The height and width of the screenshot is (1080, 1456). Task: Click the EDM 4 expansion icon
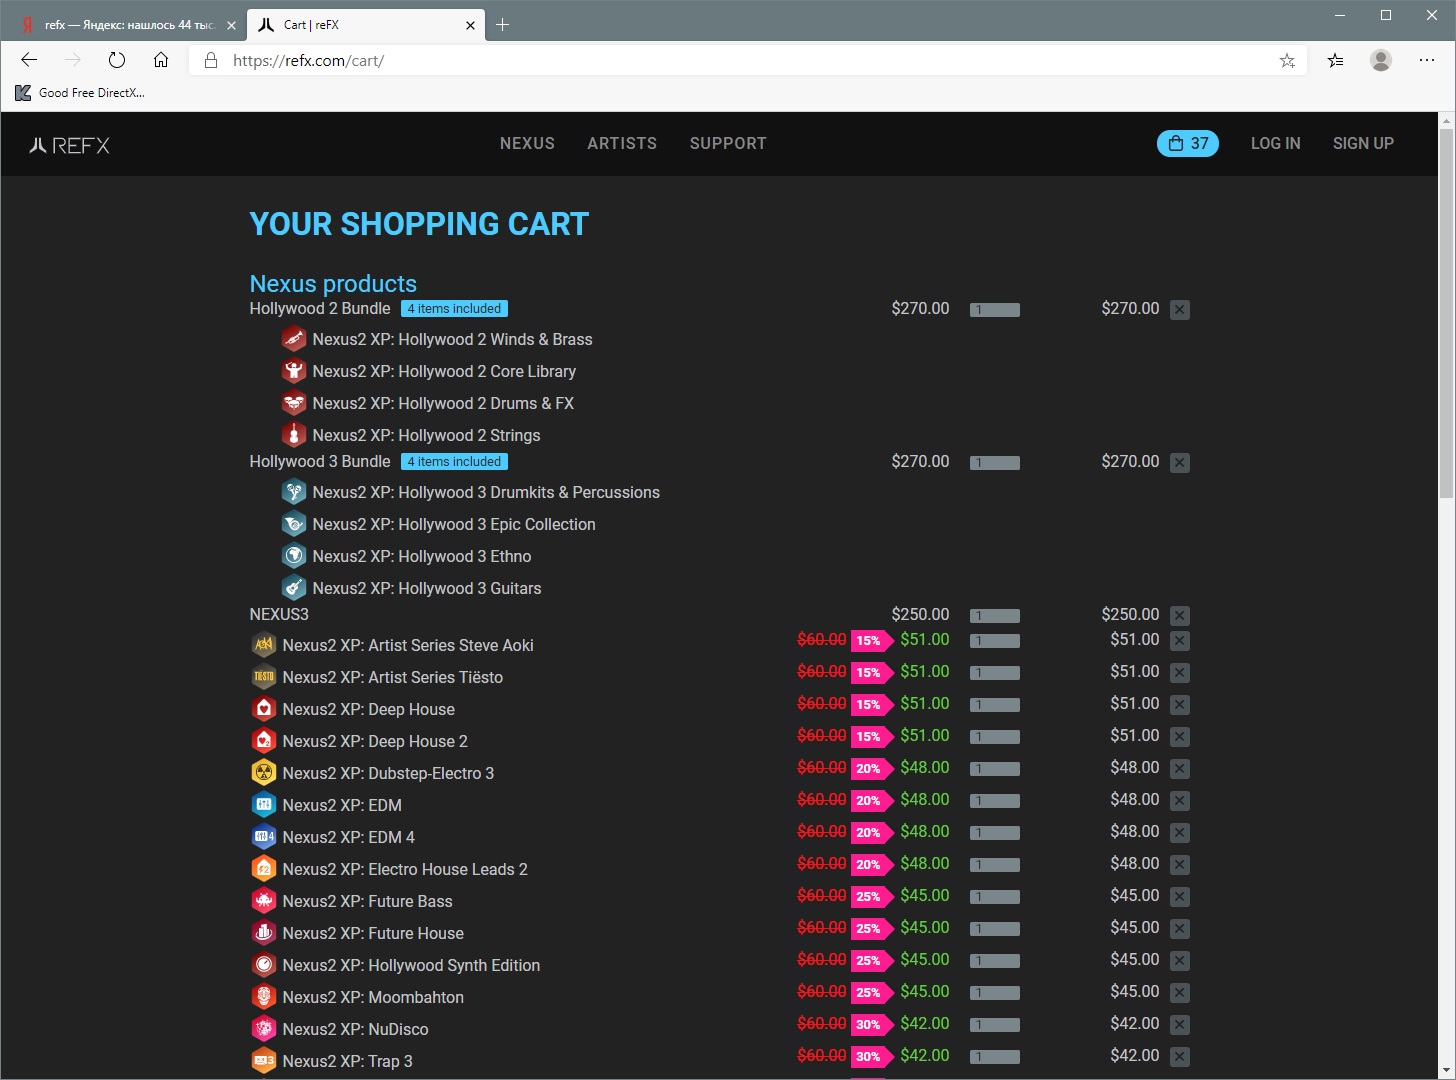264,837
